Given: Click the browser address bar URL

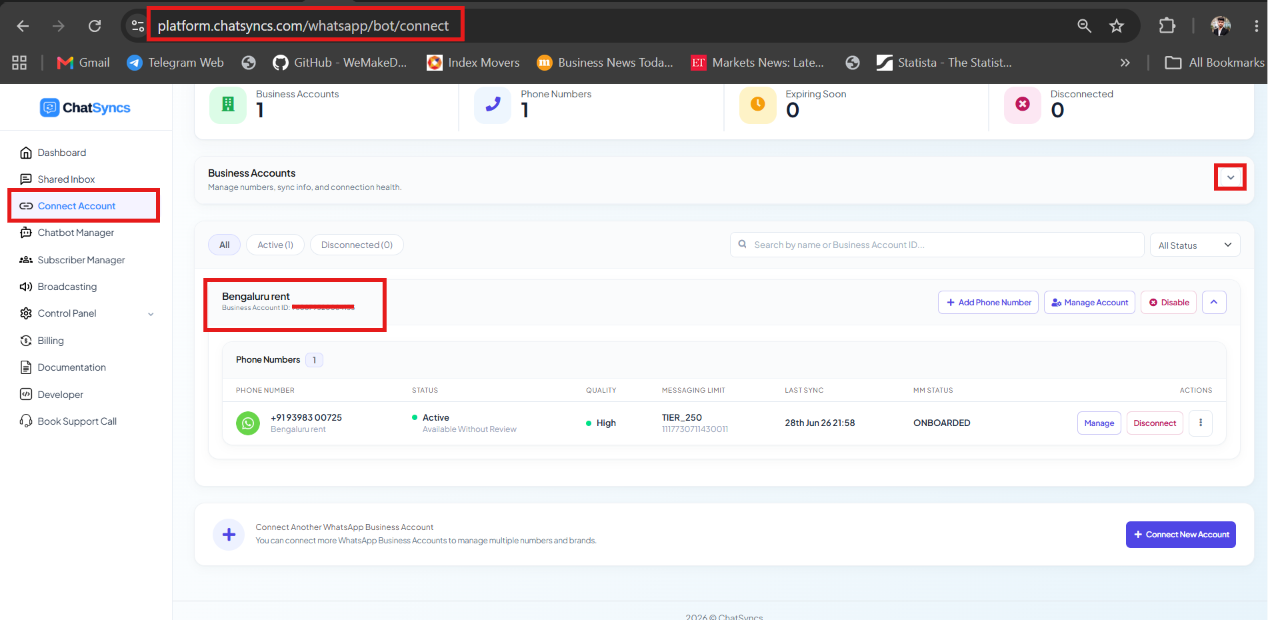Looking at the screenshot, I should [304, 26].
